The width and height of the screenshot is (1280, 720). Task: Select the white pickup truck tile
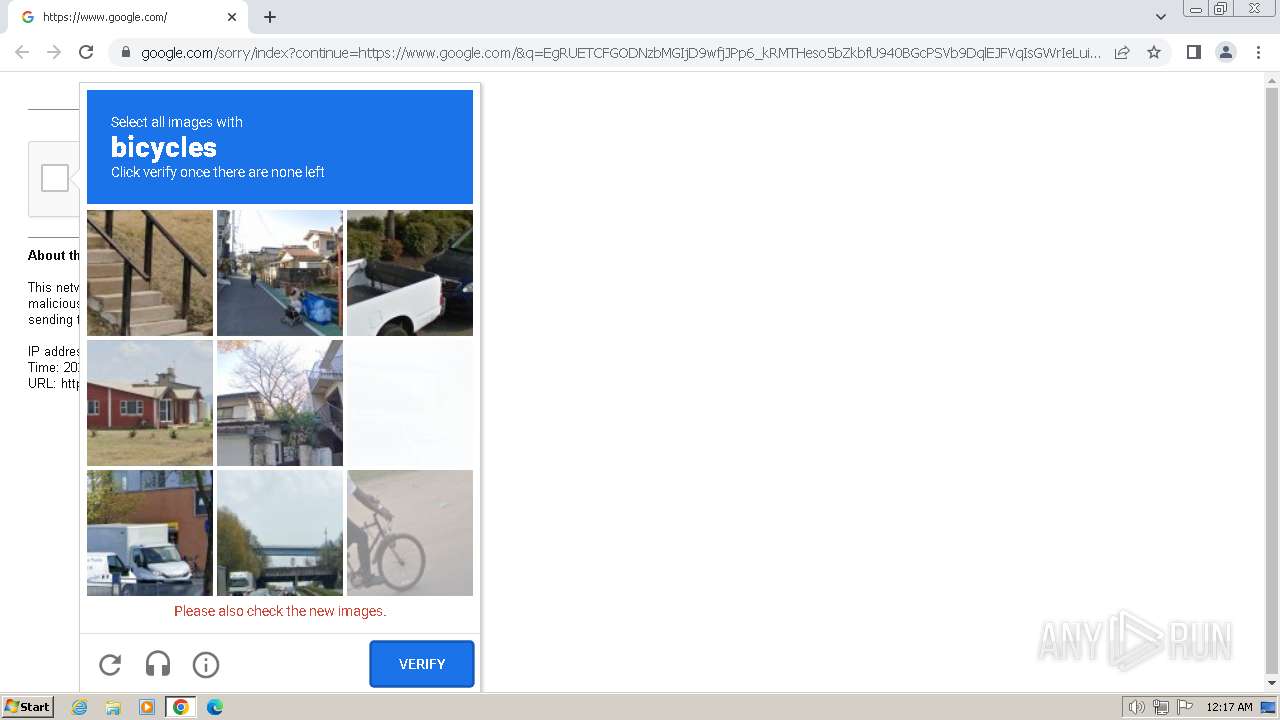click(410, 273)
